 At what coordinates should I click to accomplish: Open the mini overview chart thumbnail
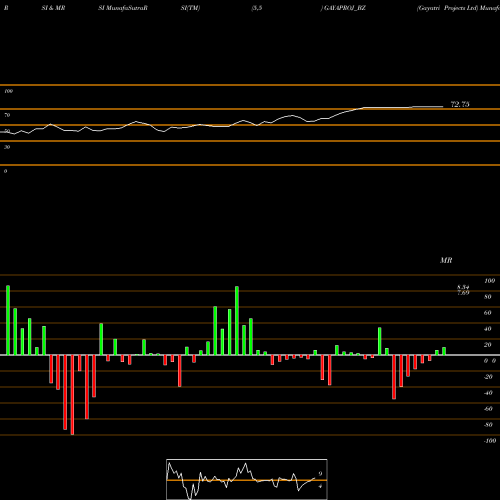click(247, 479)
